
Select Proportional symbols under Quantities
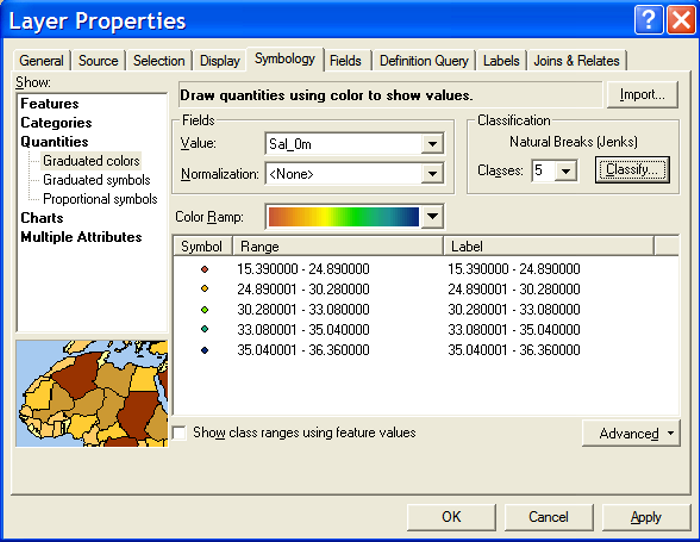[x=100, y=199]
